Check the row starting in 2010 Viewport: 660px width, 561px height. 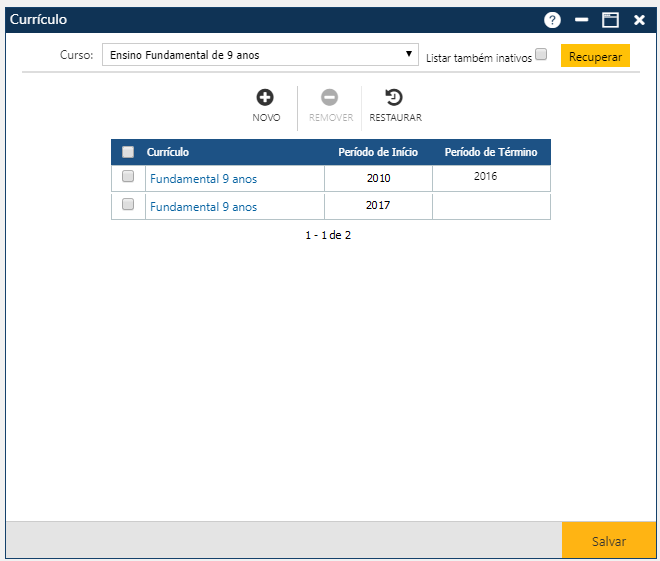(128, 177)
